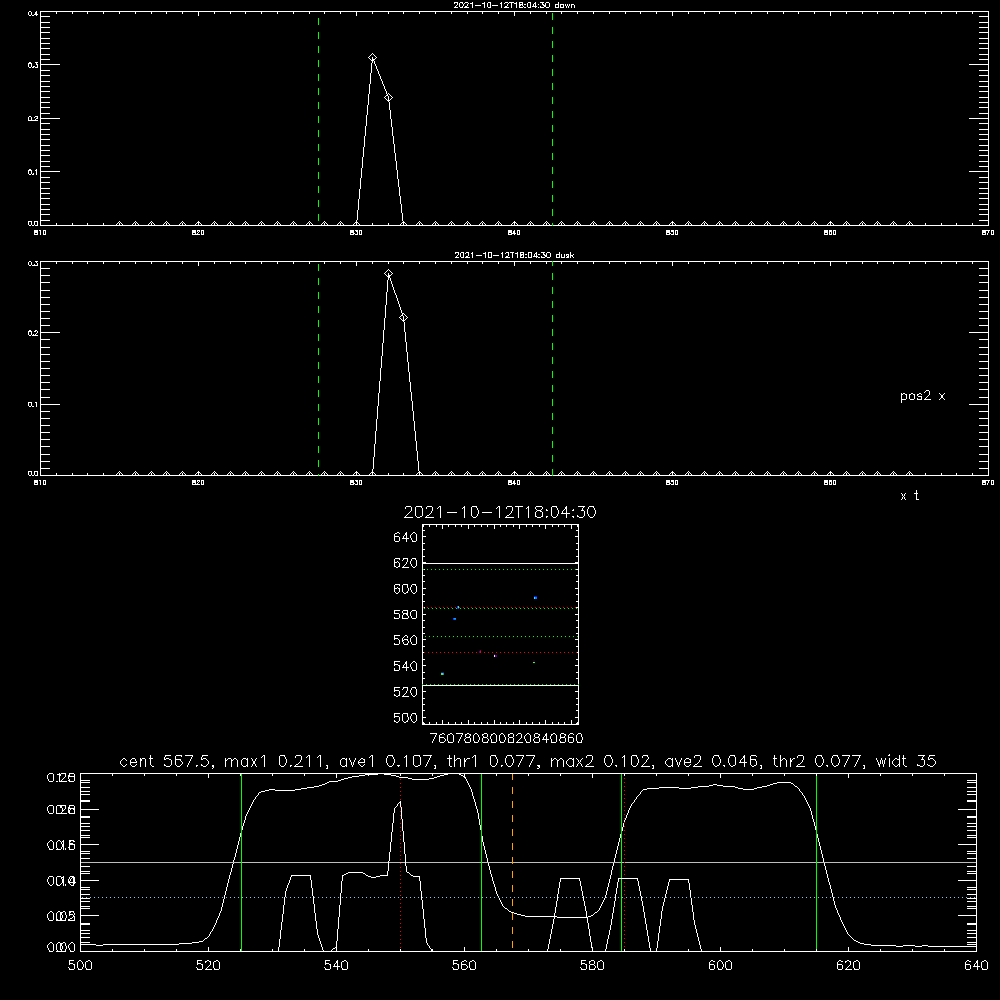Click the orange dashed center line in bottom plot
Image resolution: width=1000 pixels, height=1000 pixels.
pyautogui.click(x=513, y=862)
